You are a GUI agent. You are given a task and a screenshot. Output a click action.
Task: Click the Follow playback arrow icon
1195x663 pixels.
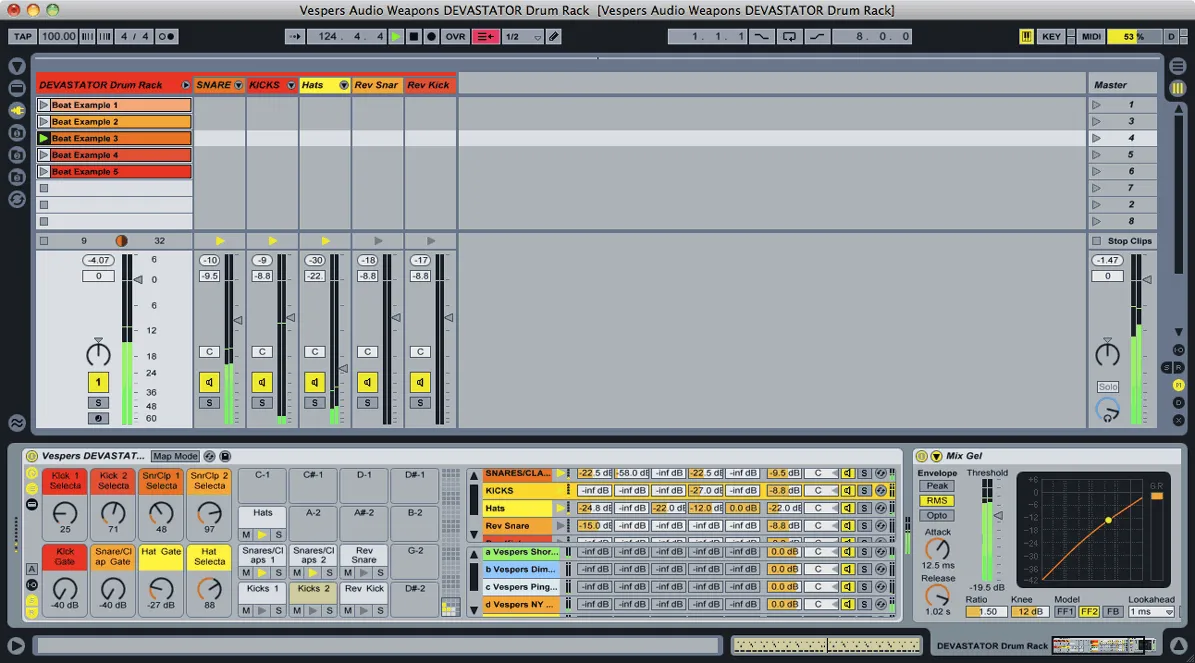[294, 37]
